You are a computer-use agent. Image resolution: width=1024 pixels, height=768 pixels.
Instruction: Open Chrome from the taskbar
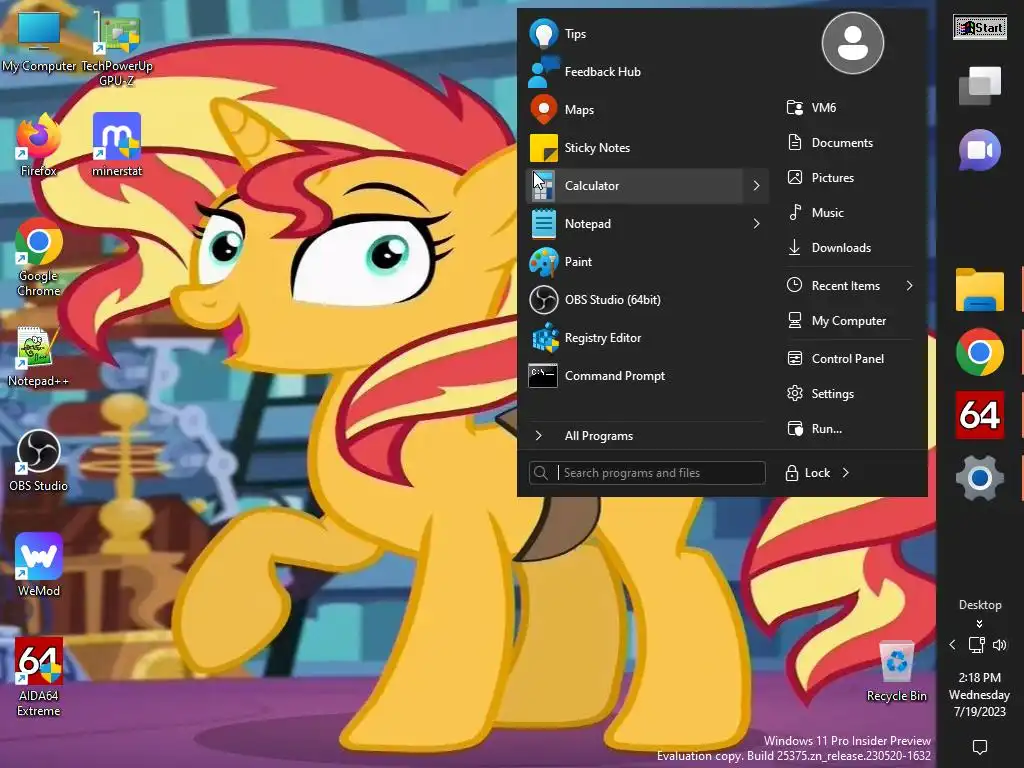click(x=980, y=353)
